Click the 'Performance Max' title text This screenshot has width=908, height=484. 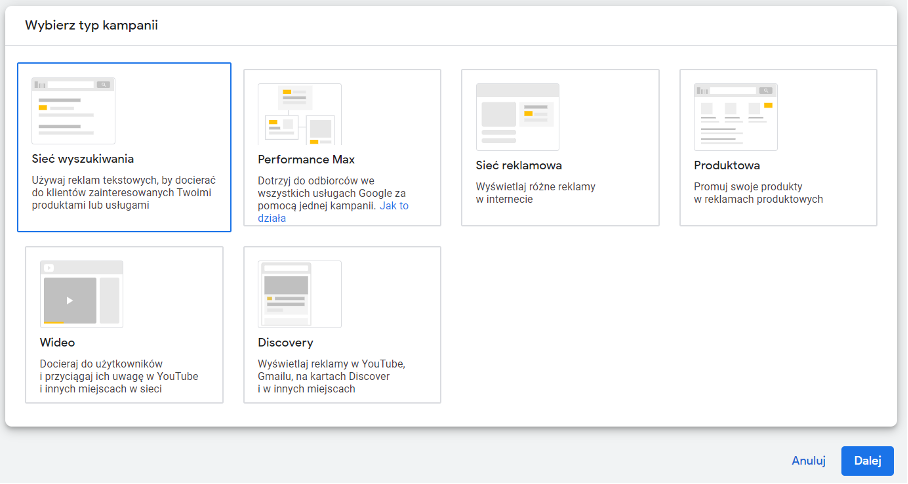click(x=306, y=159)
